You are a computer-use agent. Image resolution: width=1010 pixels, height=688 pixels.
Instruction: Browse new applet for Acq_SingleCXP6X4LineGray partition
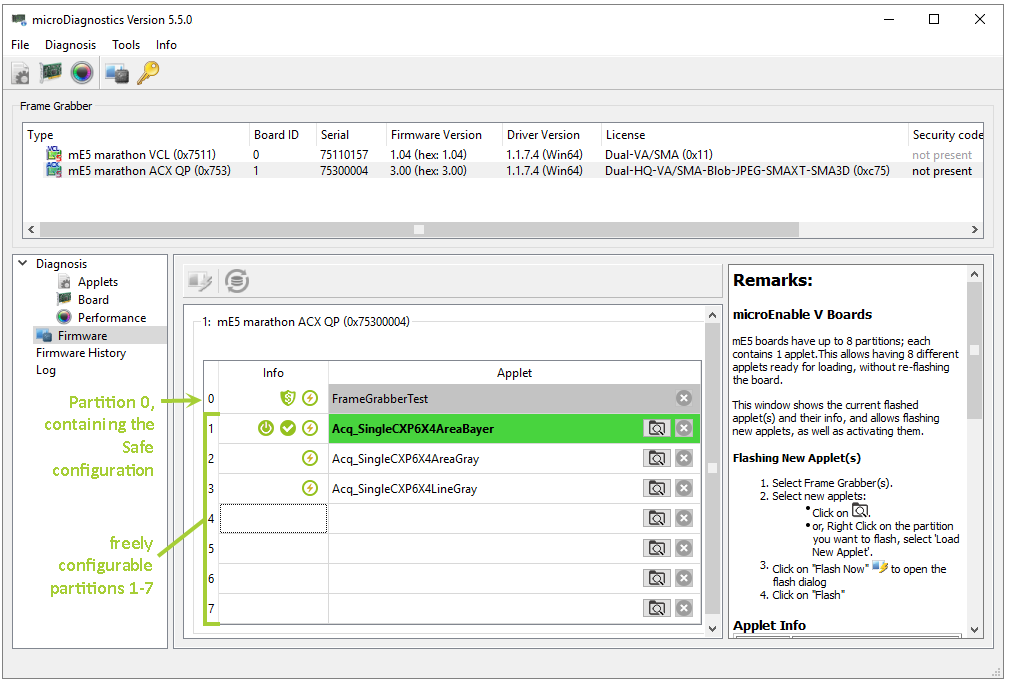pyautogui.click(x=657, y=488)
